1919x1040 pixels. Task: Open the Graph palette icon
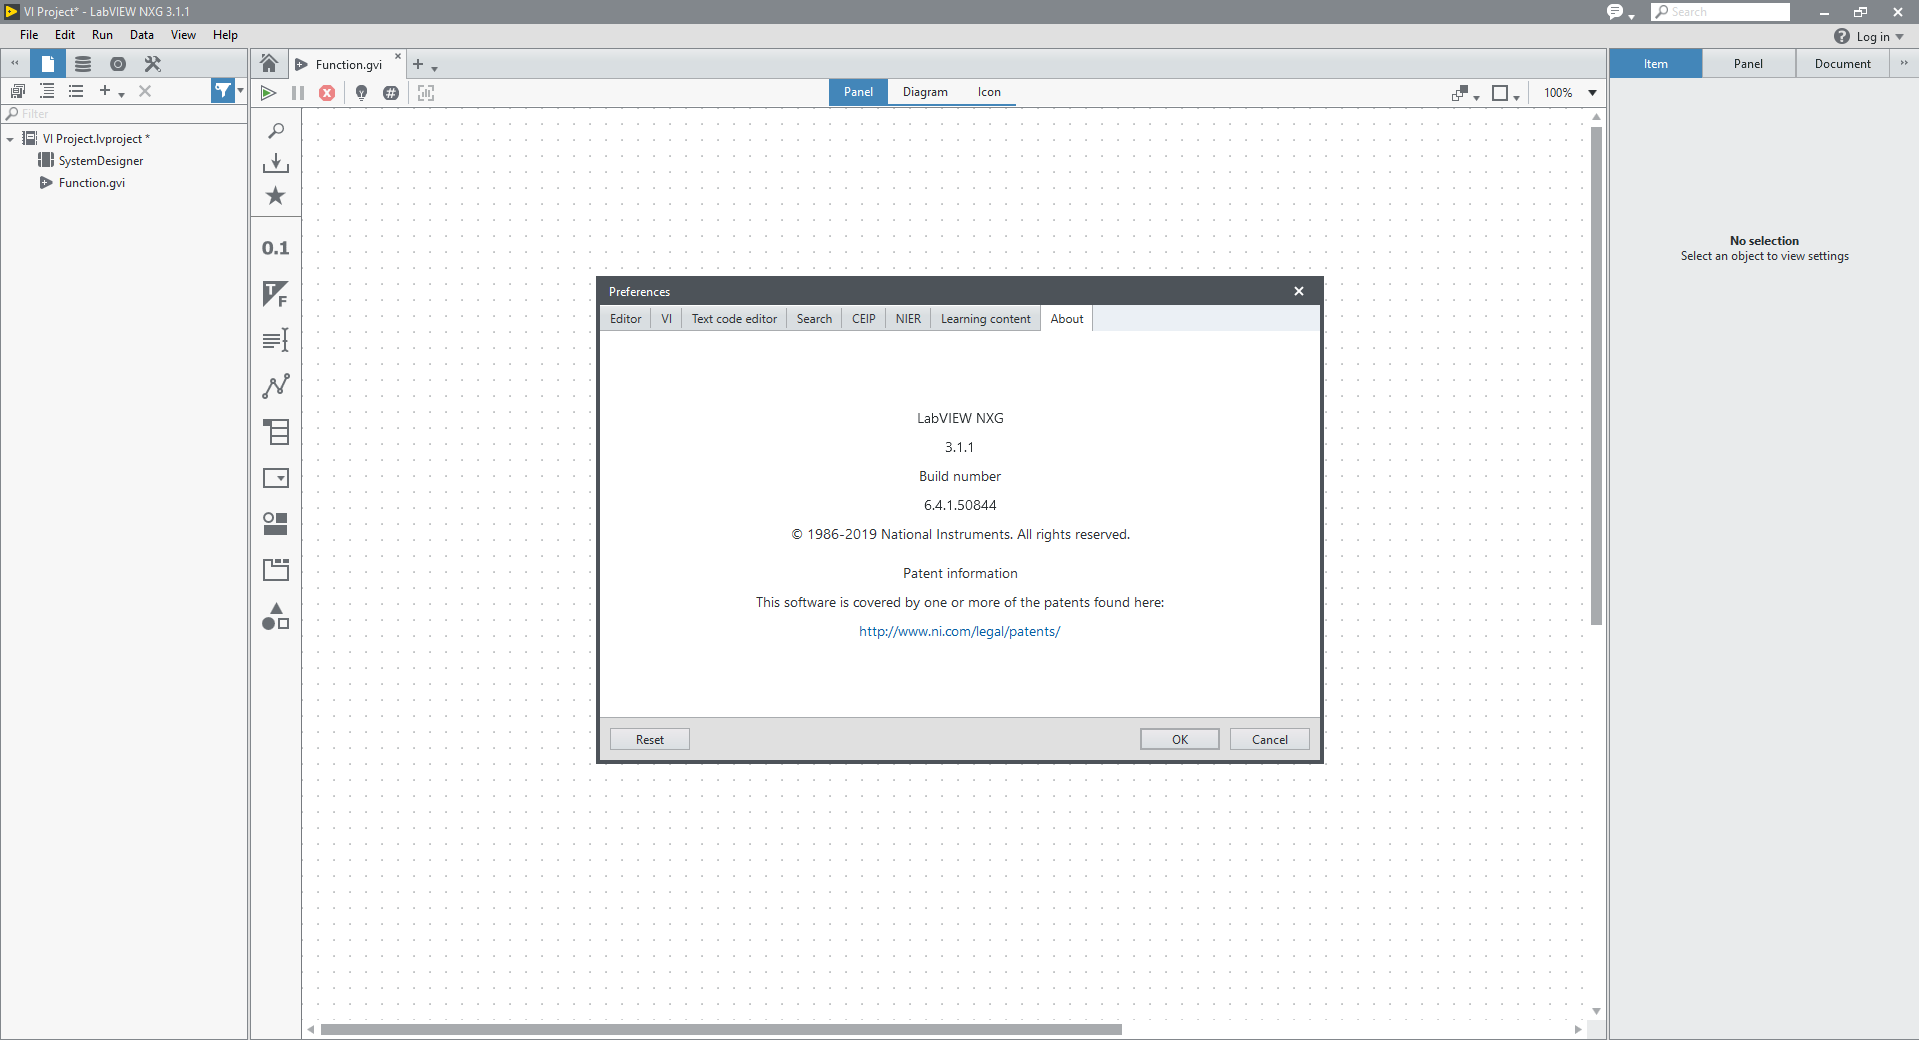tap(276, 386)
